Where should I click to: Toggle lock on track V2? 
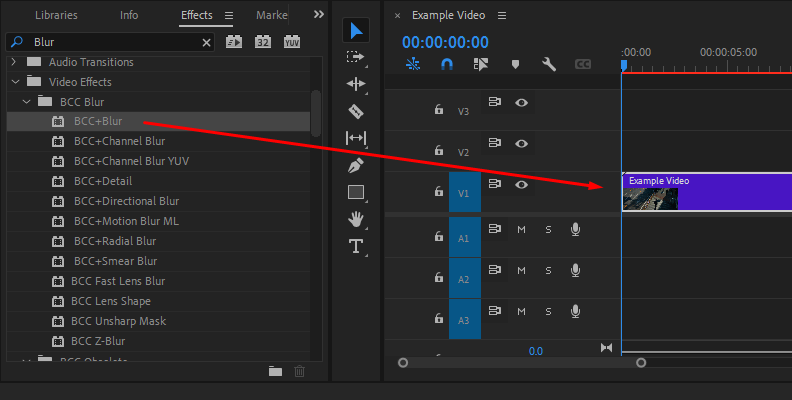(x=438, y=150)
